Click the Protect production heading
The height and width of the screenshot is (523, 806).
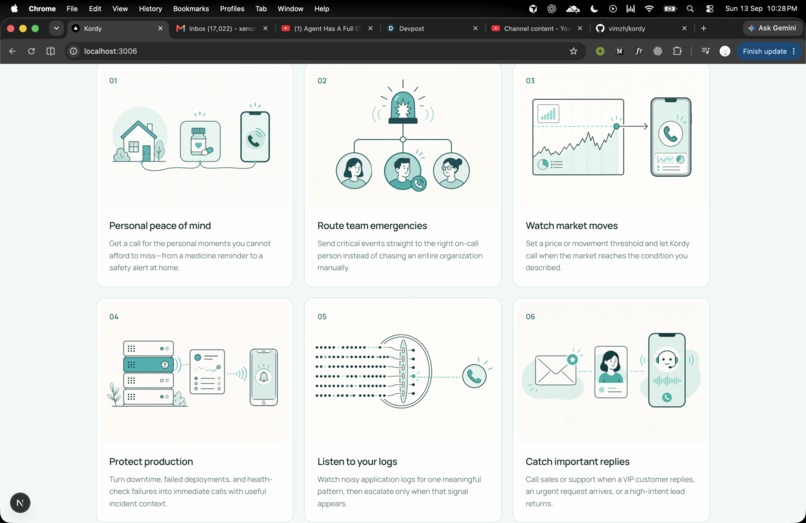tap(151, 462)
